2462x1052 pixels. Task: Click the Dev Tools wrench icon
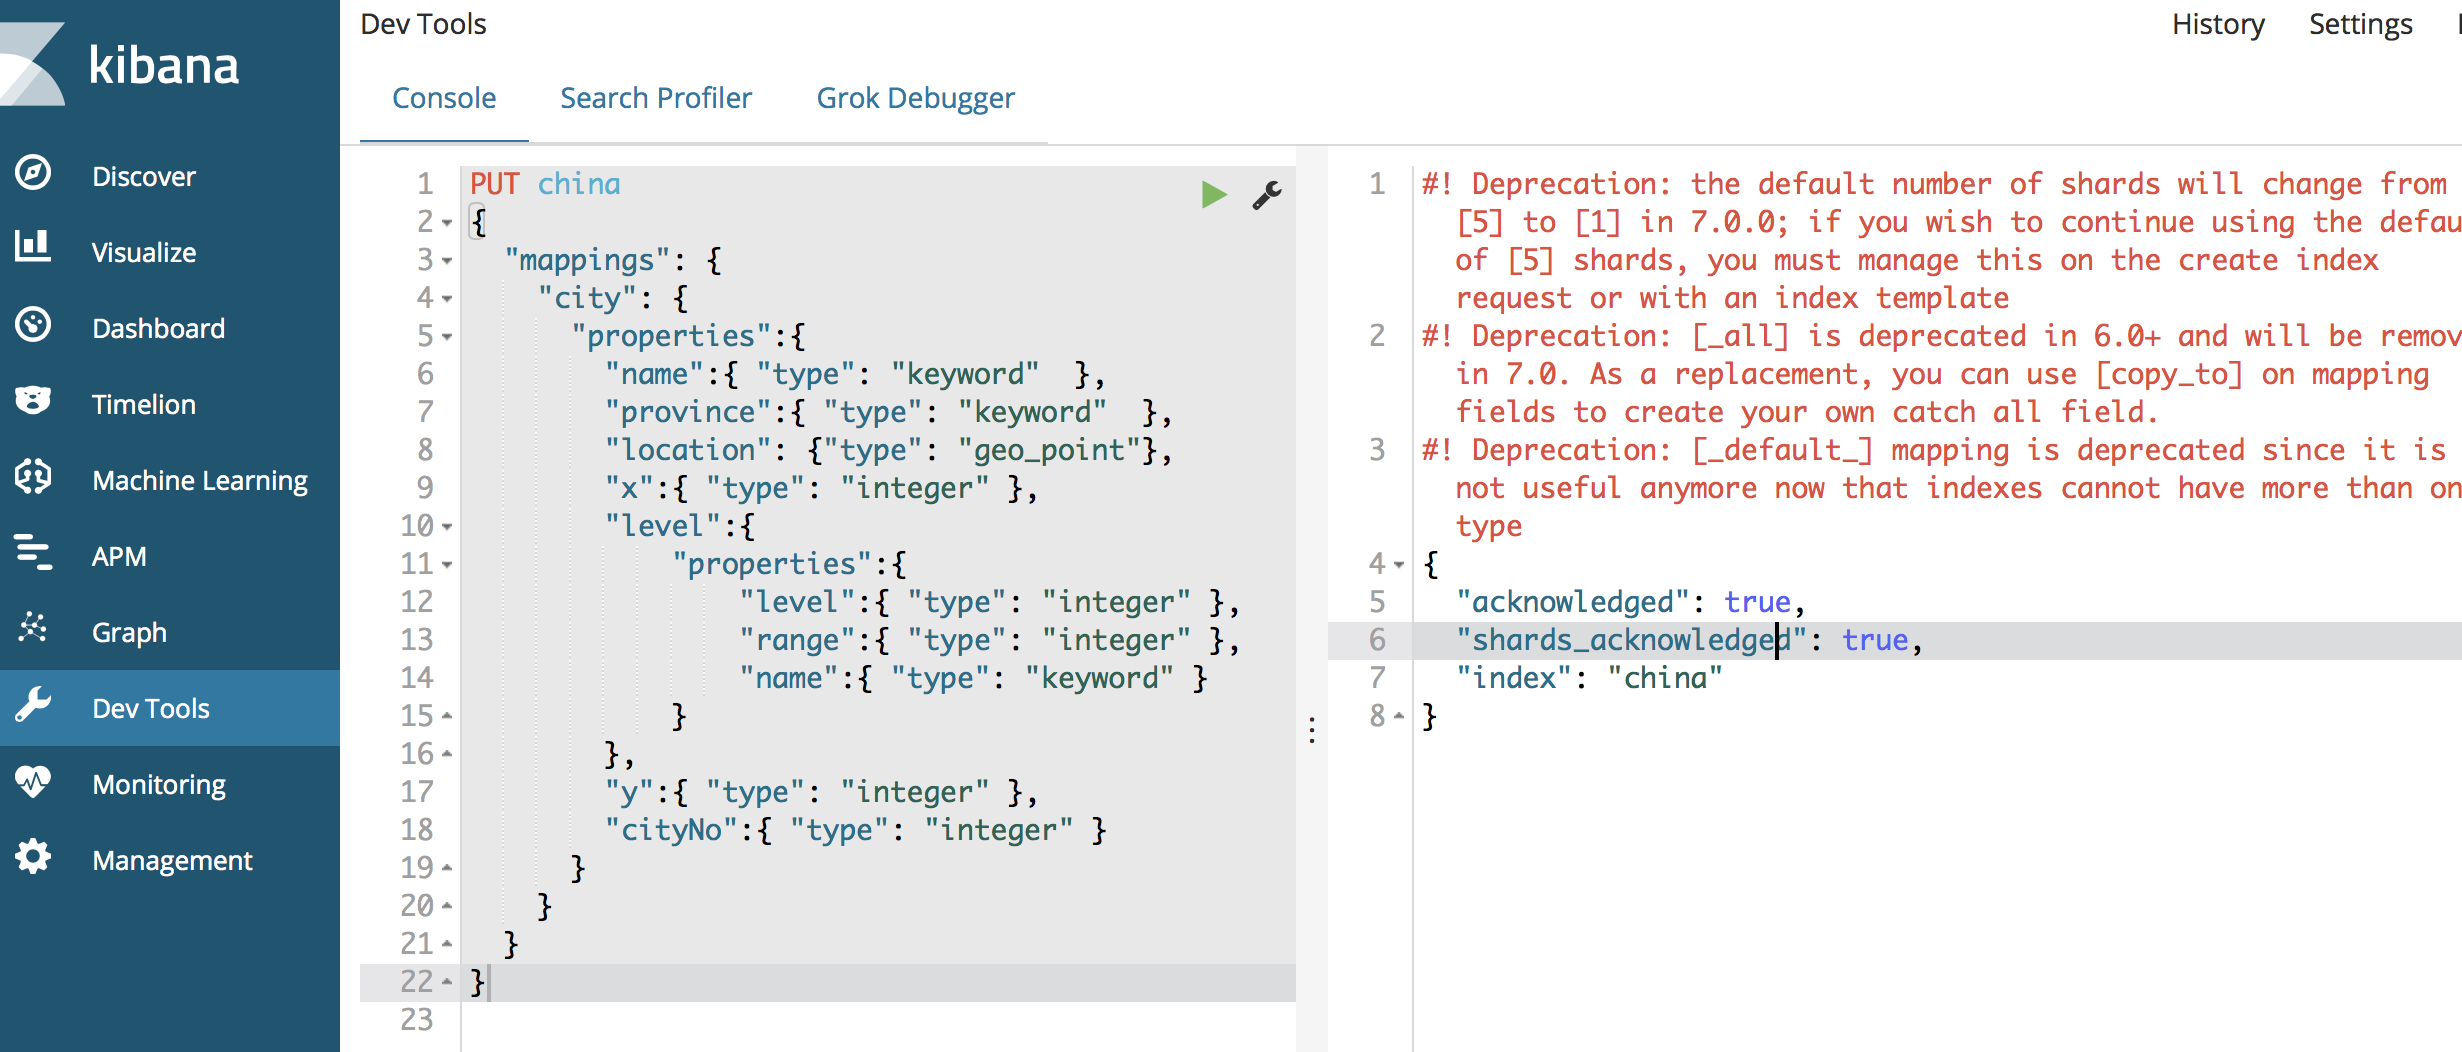tap(33, 705)
